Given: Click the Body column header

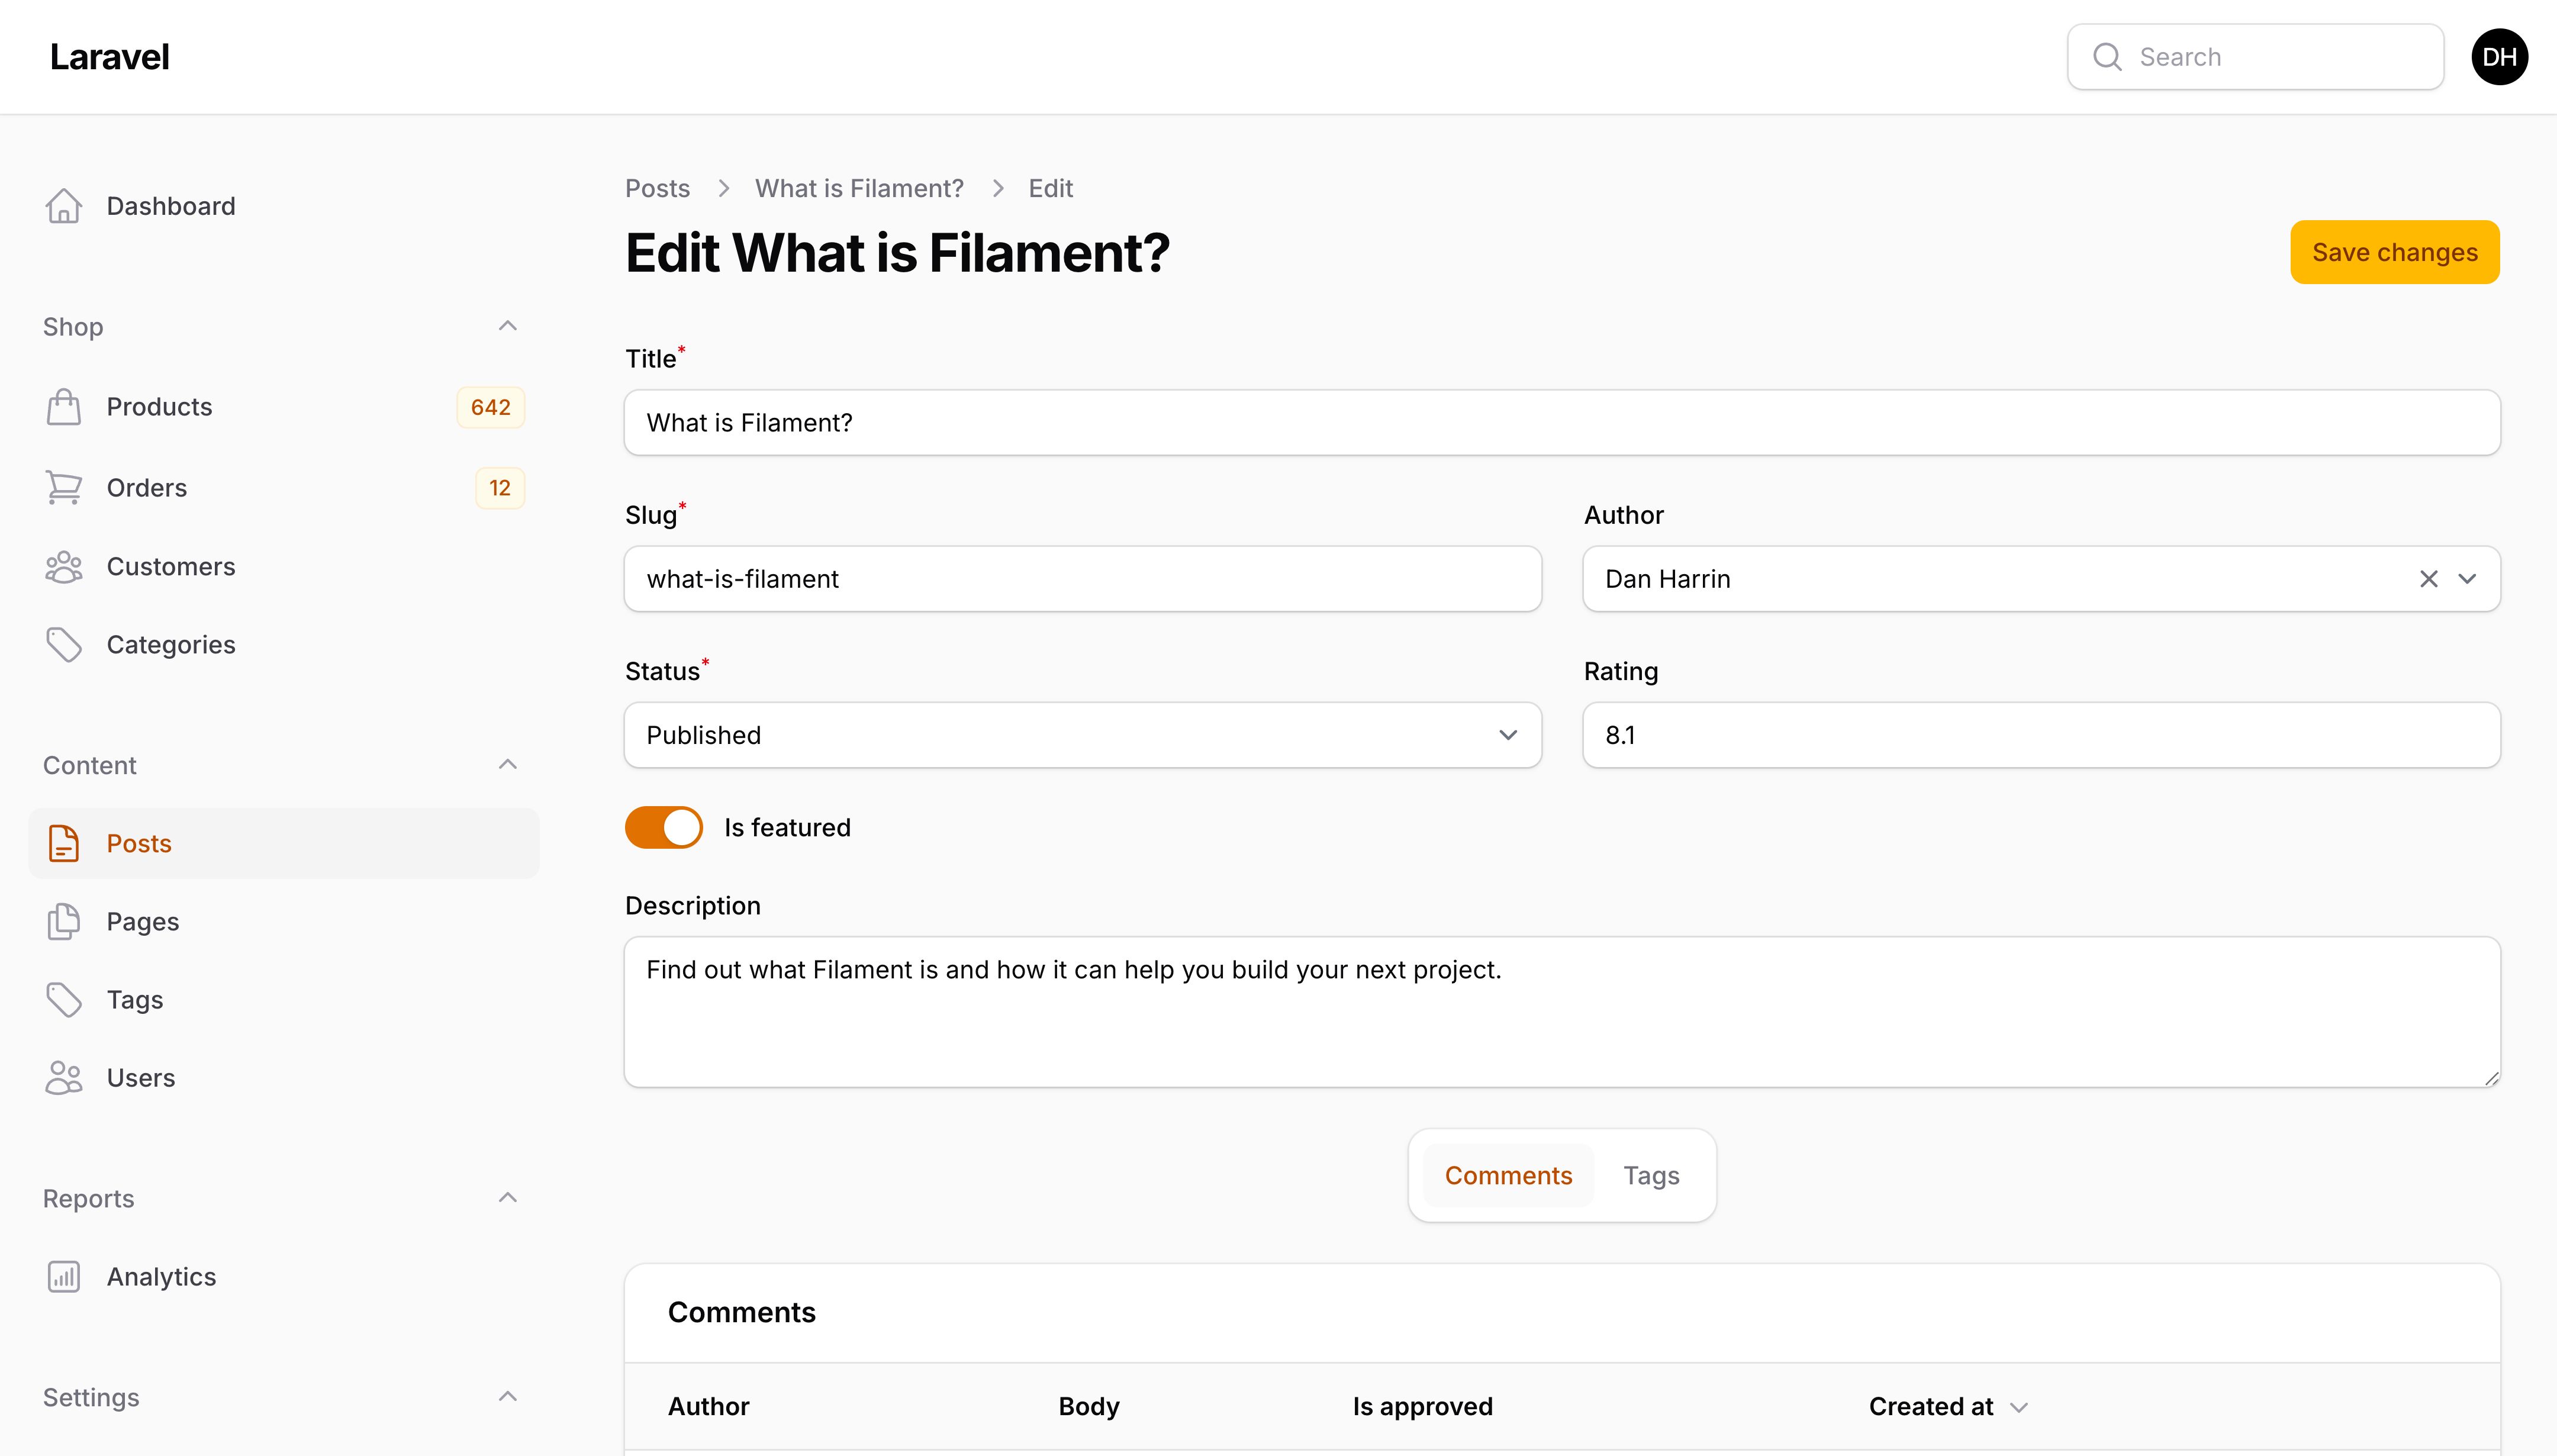Looking at the screenshot, I should (1089, 1407).
